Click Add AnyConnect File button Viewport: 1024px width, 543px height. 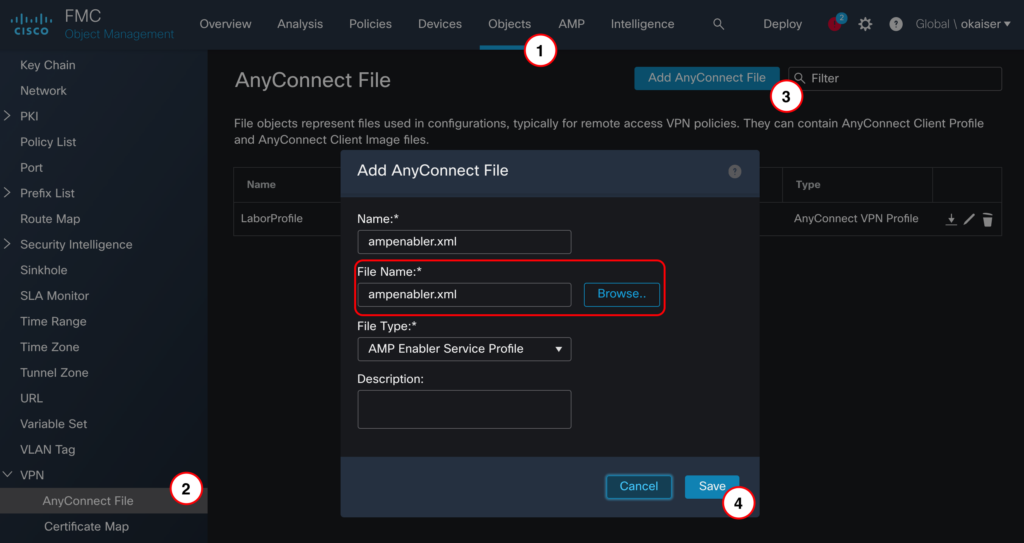707,78
